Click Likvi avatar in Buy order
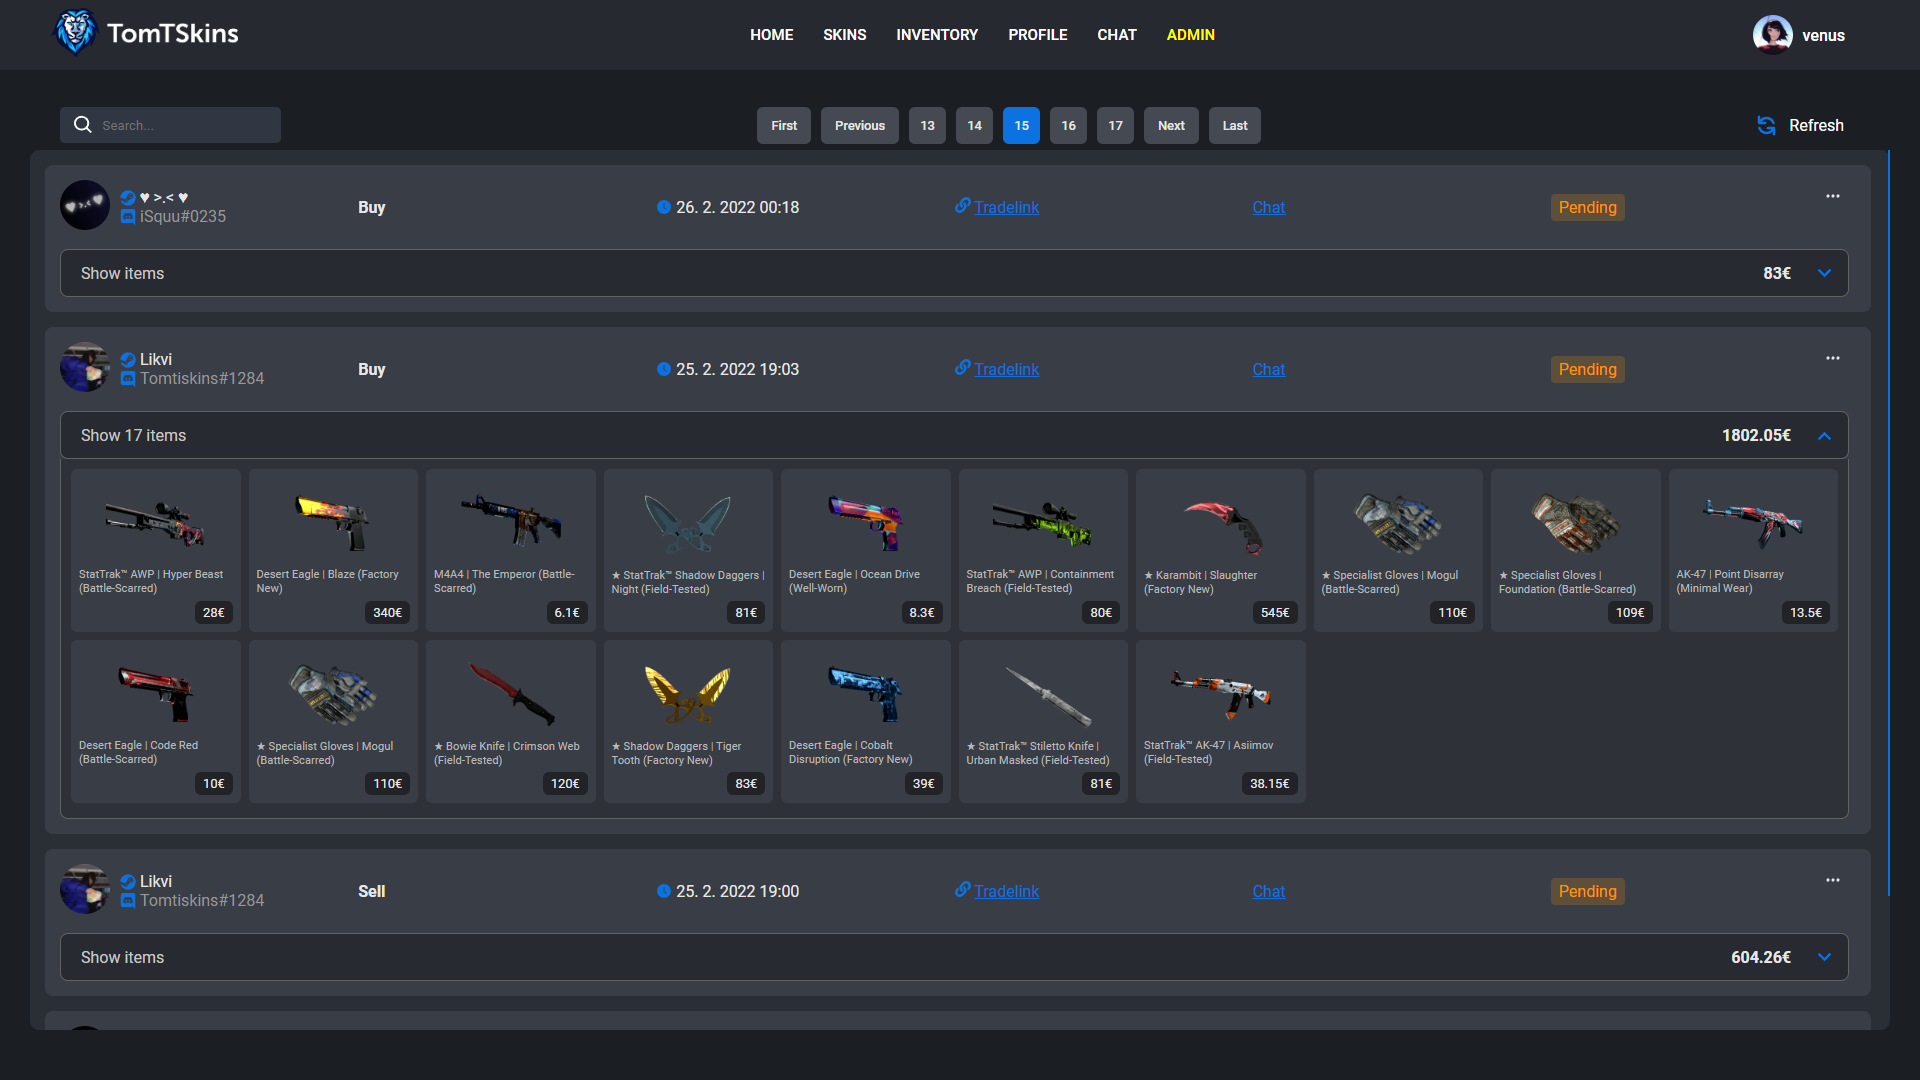 click(x=85, y=367)
